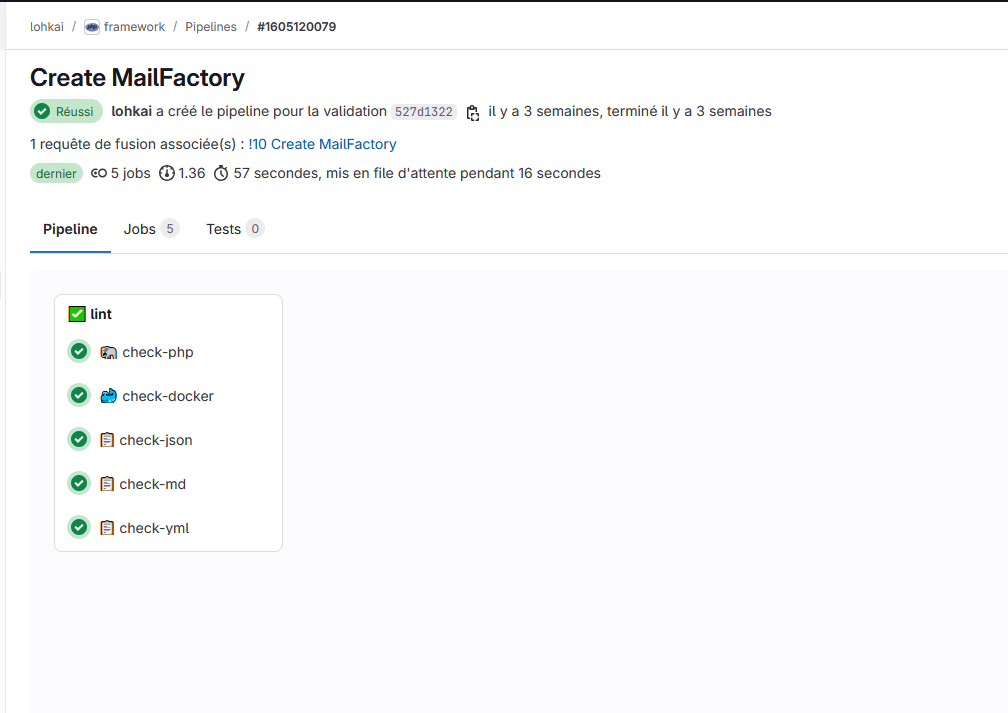Click the Tests count badge 0
Screen dimensions: 1008x713
tap(255, 228)
